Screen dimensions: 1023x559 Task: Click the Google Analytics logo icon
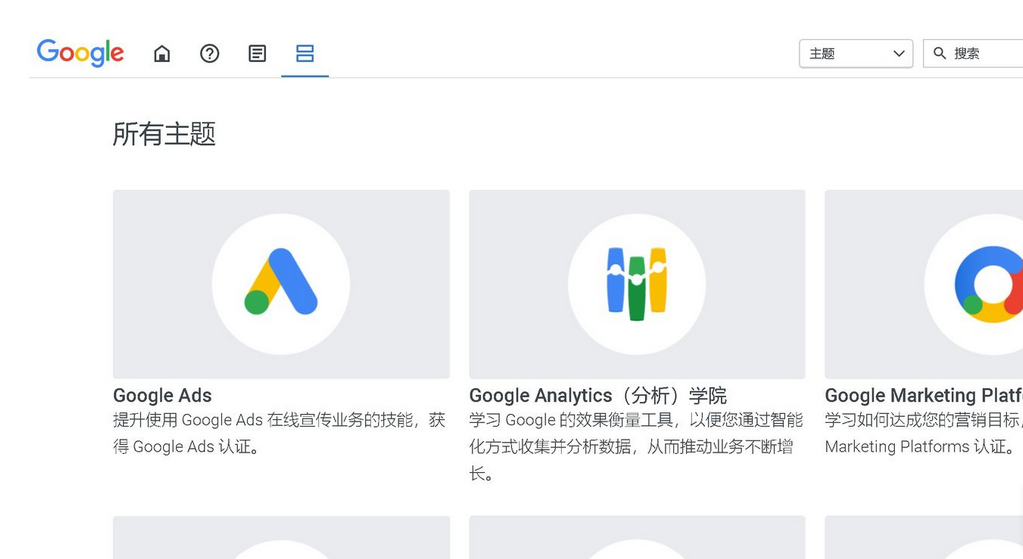click(637, 284)
